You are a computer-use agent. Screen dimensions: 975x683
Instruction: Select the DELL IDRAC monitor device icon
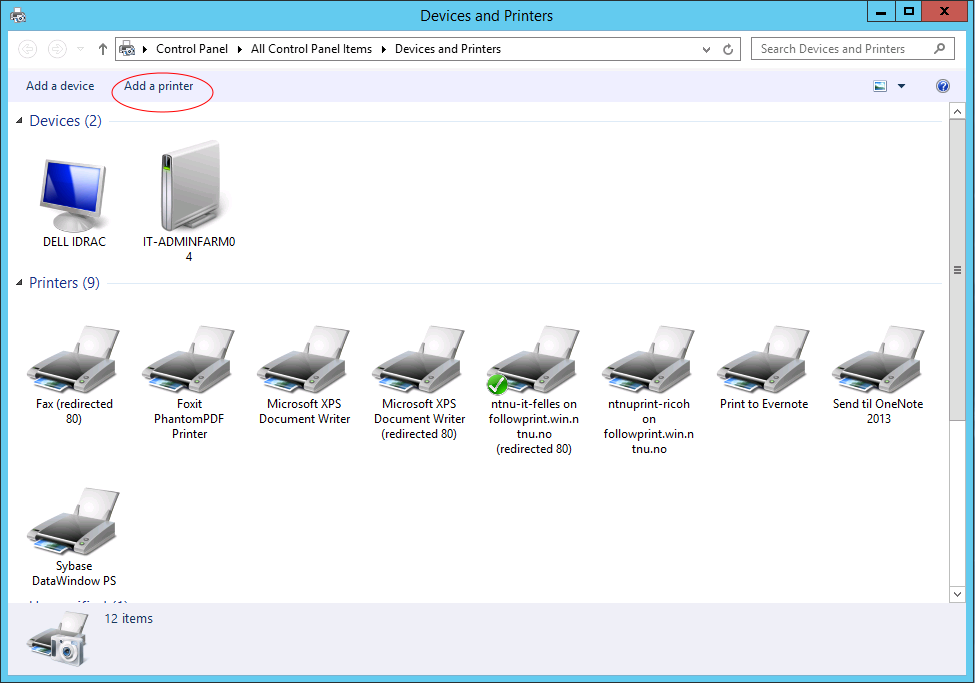point(73,195)
